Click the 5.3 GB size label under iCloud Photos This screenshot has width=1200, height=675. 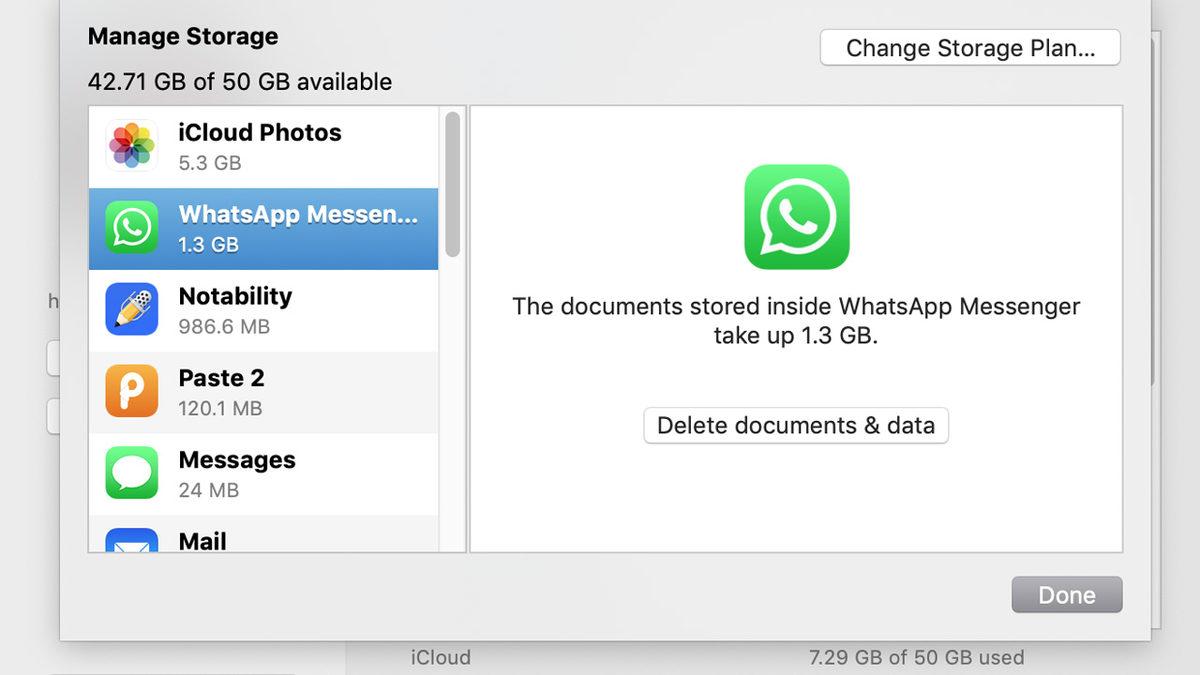[209, 162]
